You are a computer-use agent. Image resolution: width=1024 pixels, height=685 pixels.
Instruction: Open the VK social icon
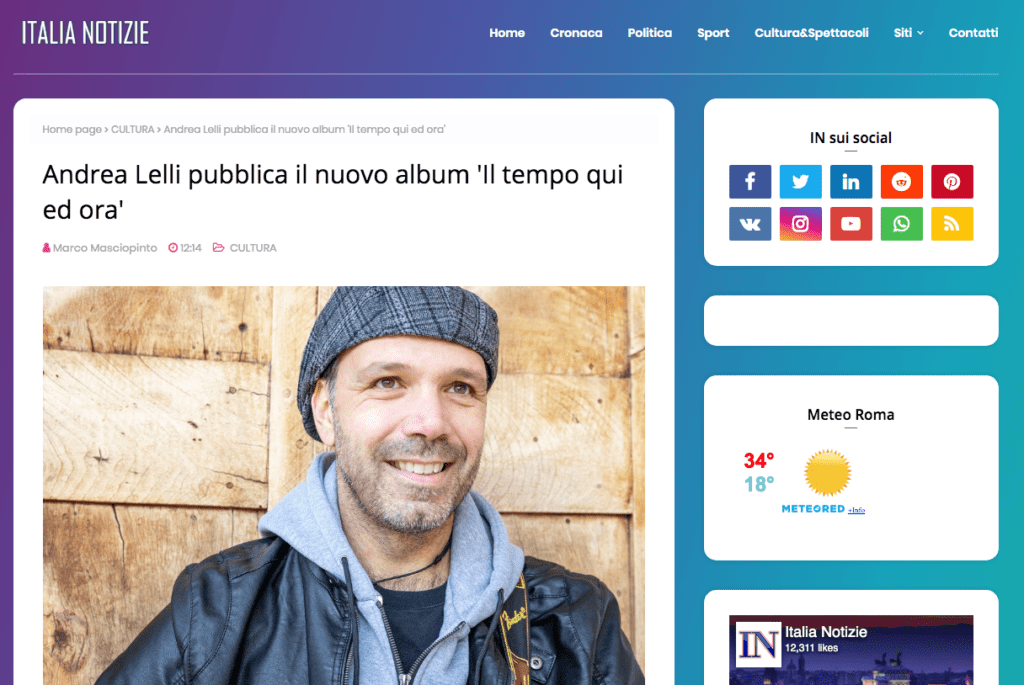(750, 224)
